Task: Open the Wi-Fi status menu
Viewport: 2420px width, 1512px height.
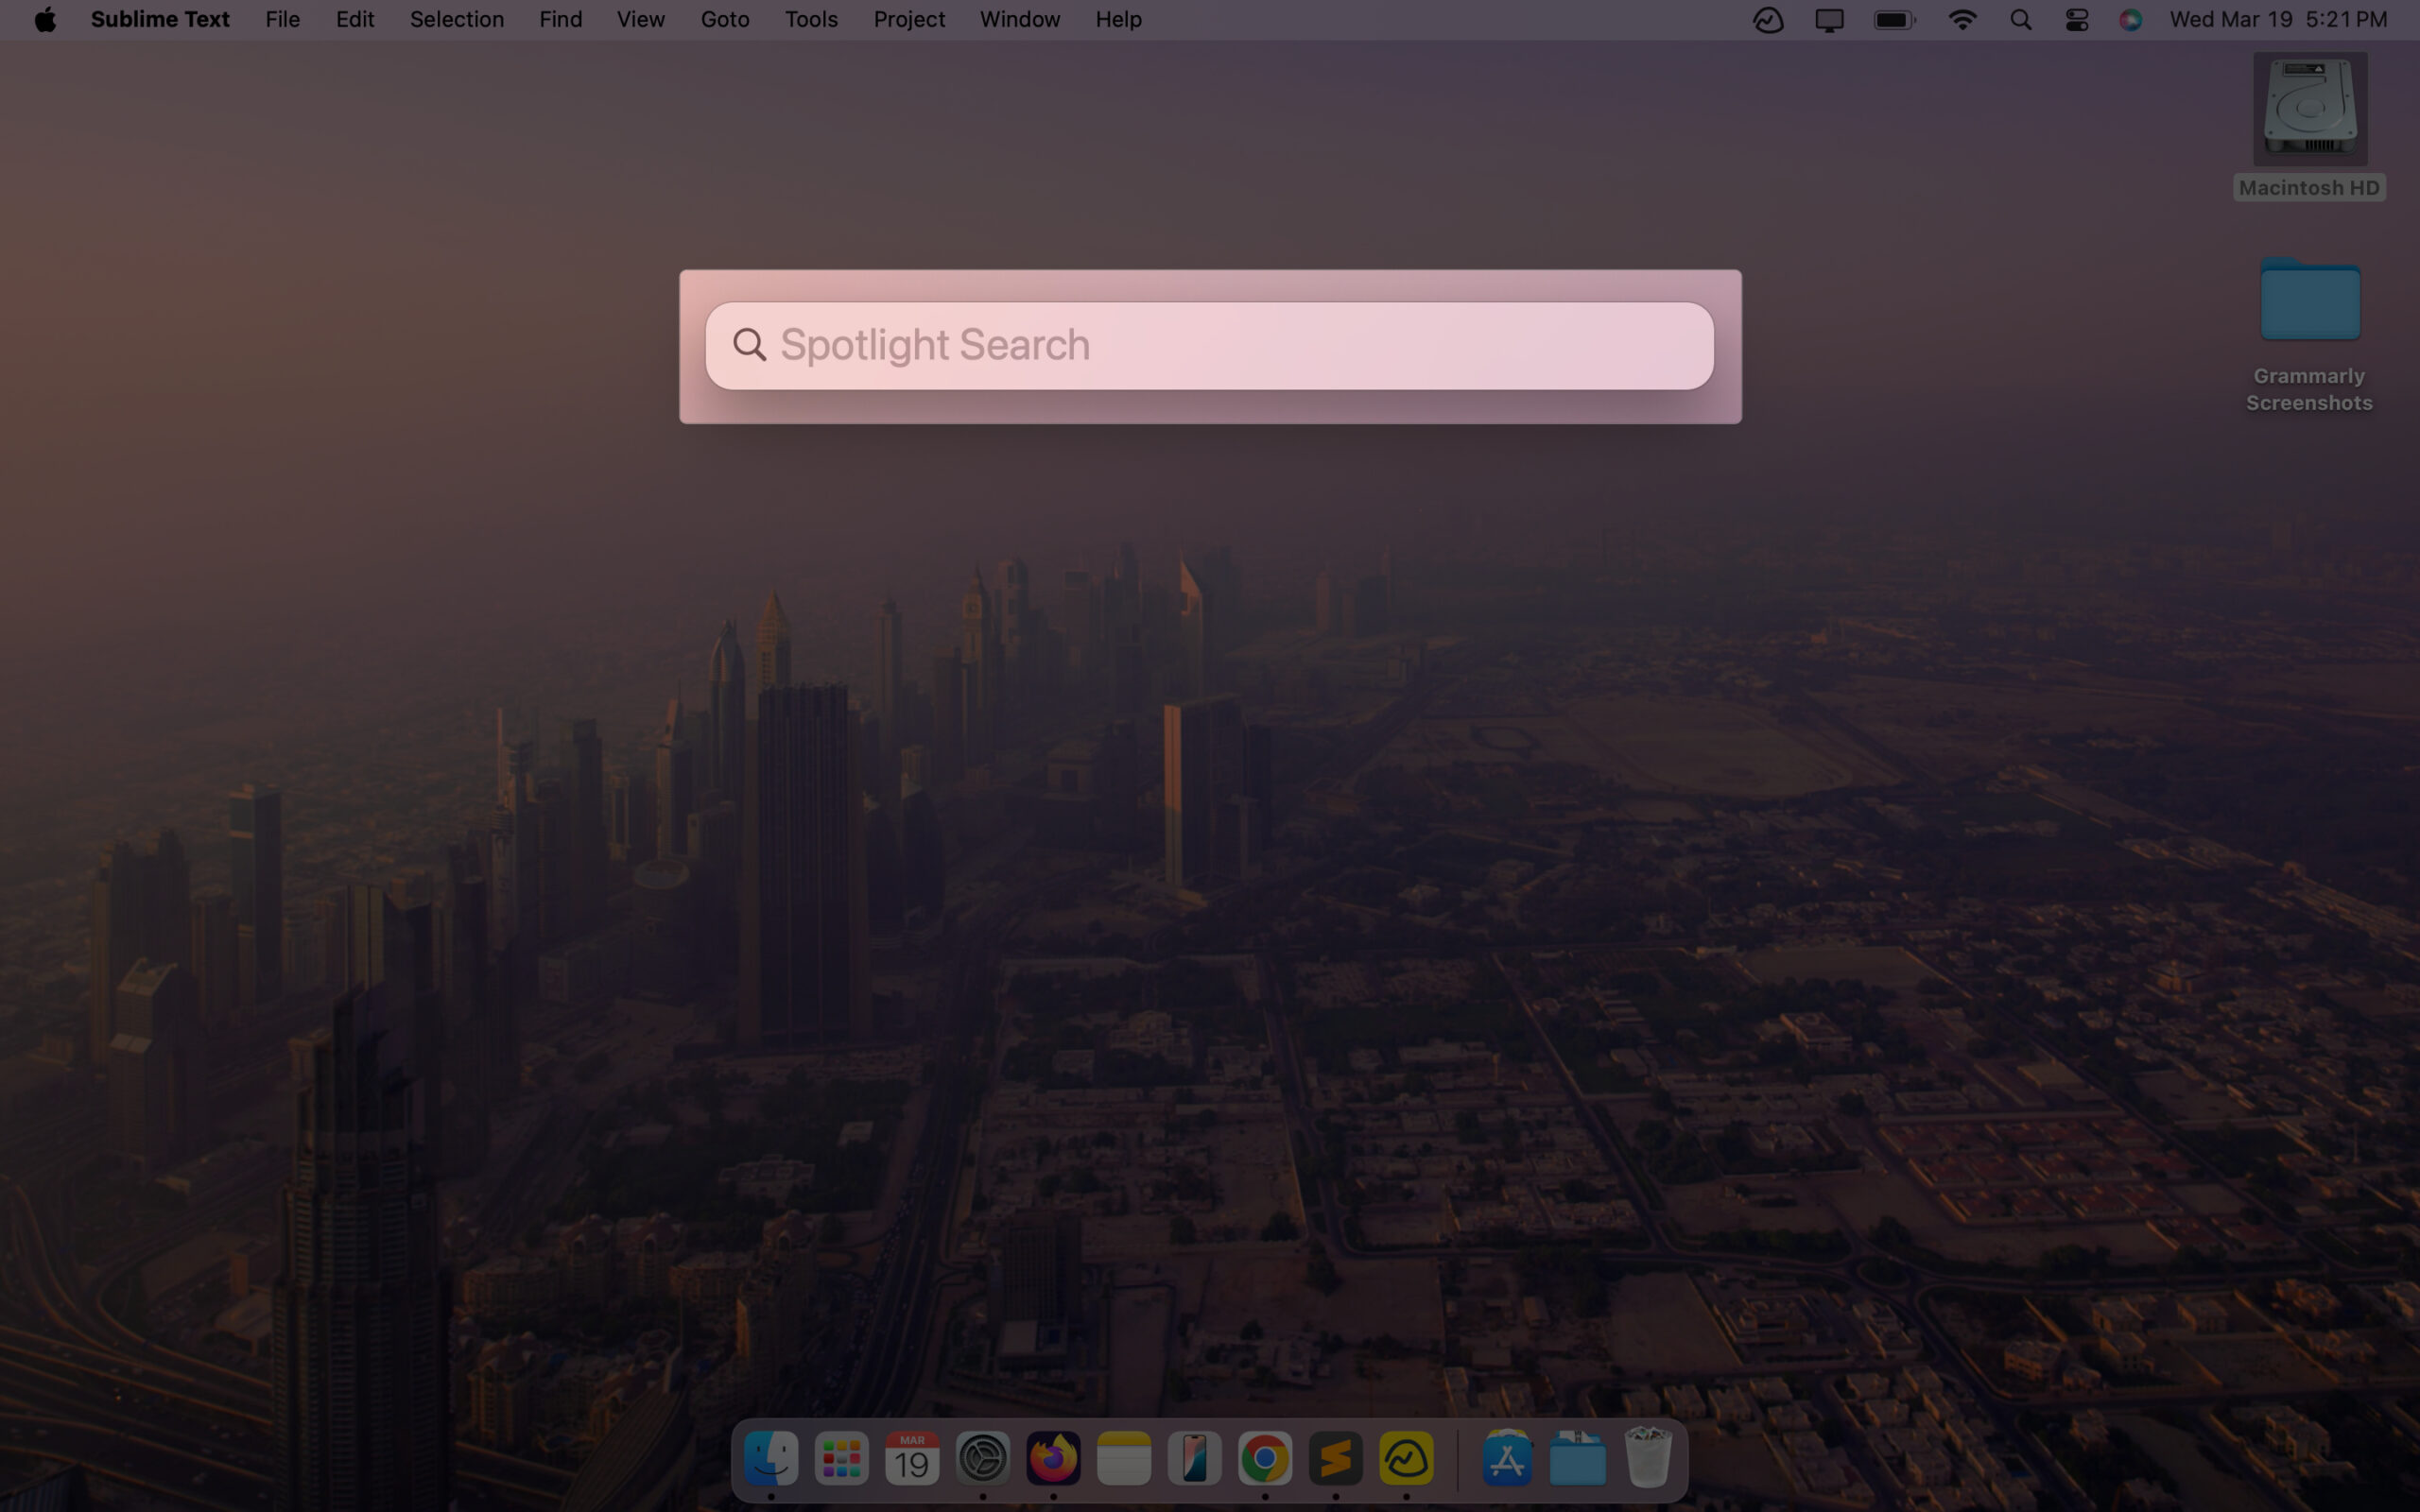Action: (x=1962, y=20)
